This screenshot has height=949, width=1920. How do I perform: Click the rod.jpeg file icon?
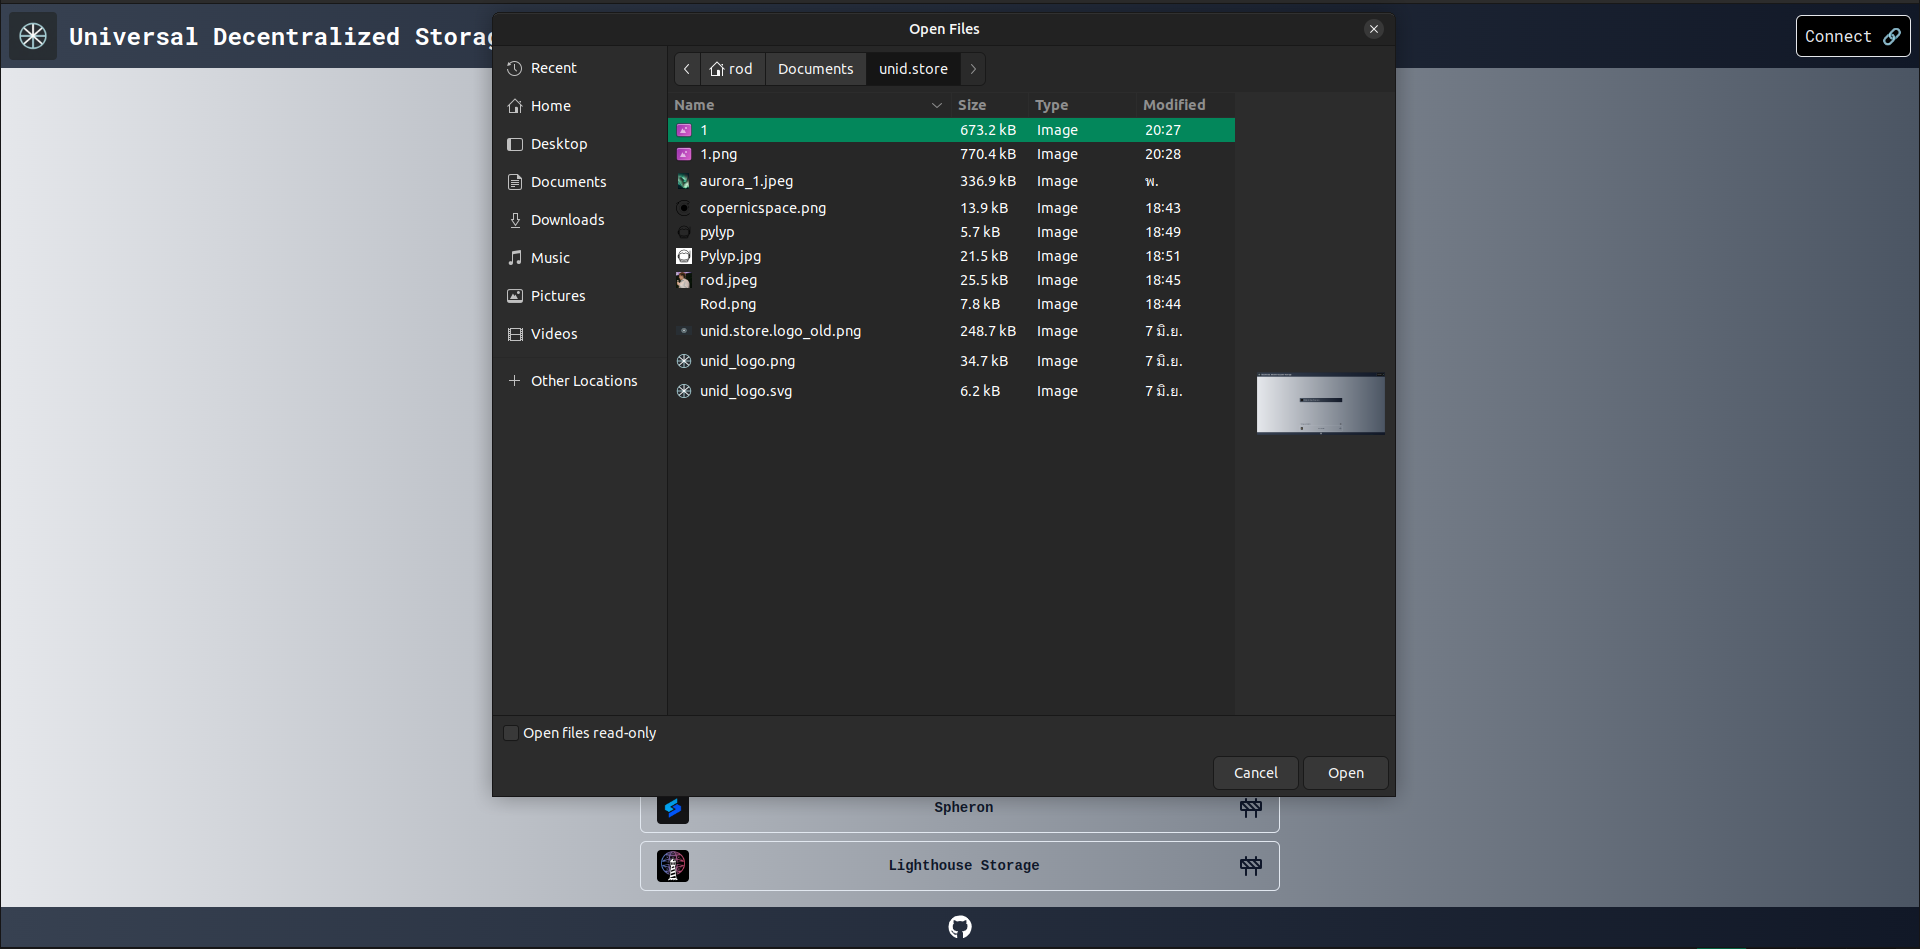point(684,280)
